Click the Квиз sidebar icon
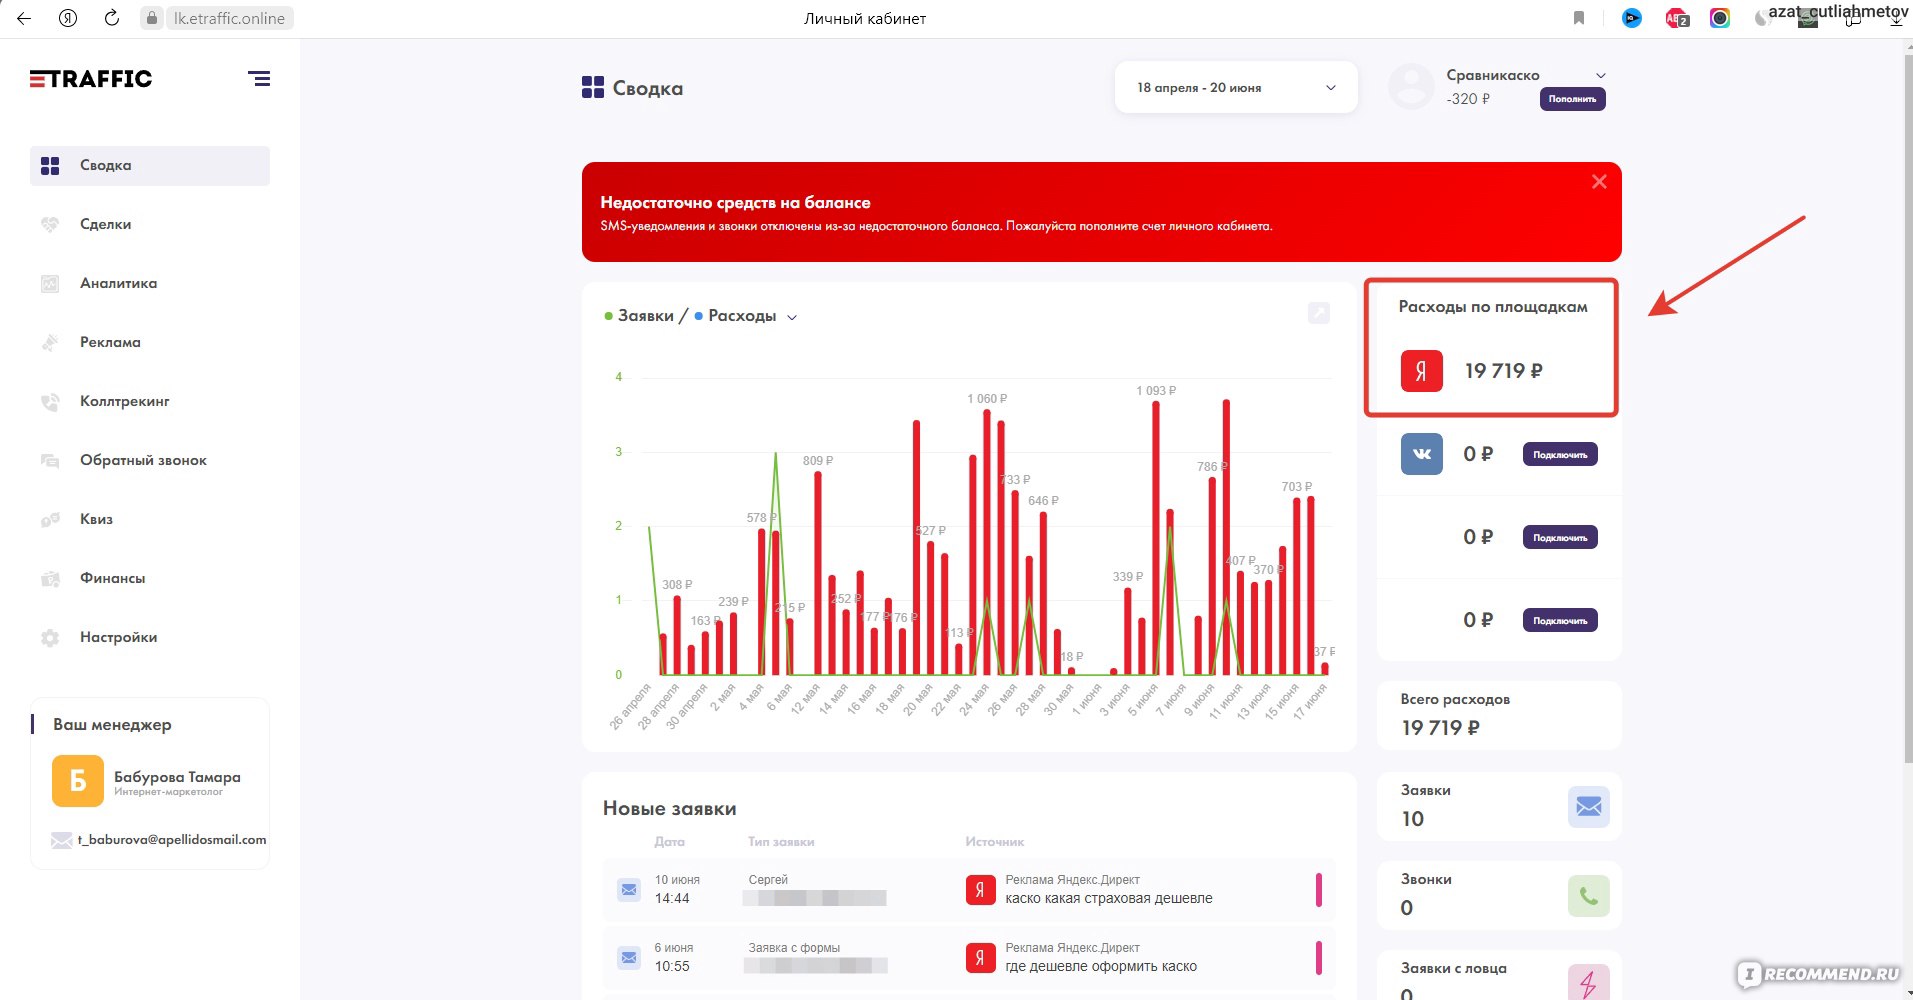 point(50,520)
